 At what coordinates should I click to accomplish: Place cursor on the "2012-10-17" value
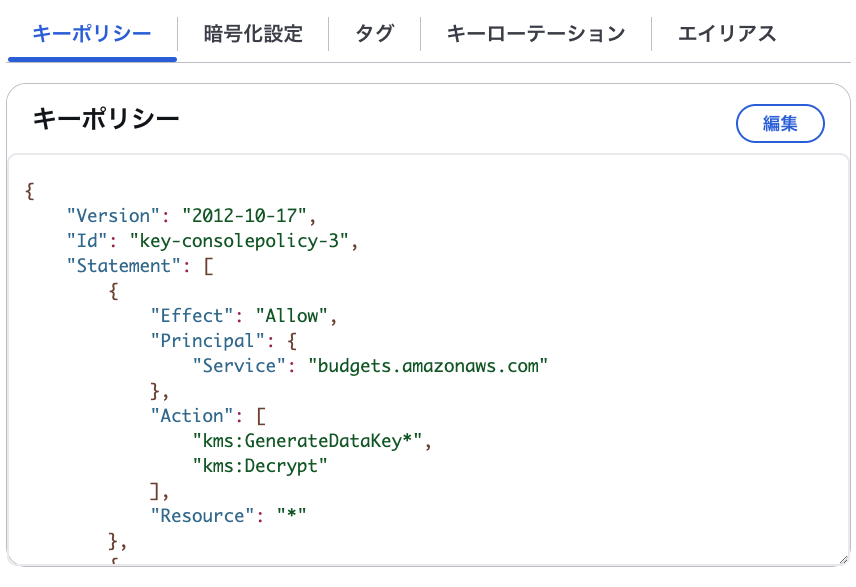click(248, 215)
